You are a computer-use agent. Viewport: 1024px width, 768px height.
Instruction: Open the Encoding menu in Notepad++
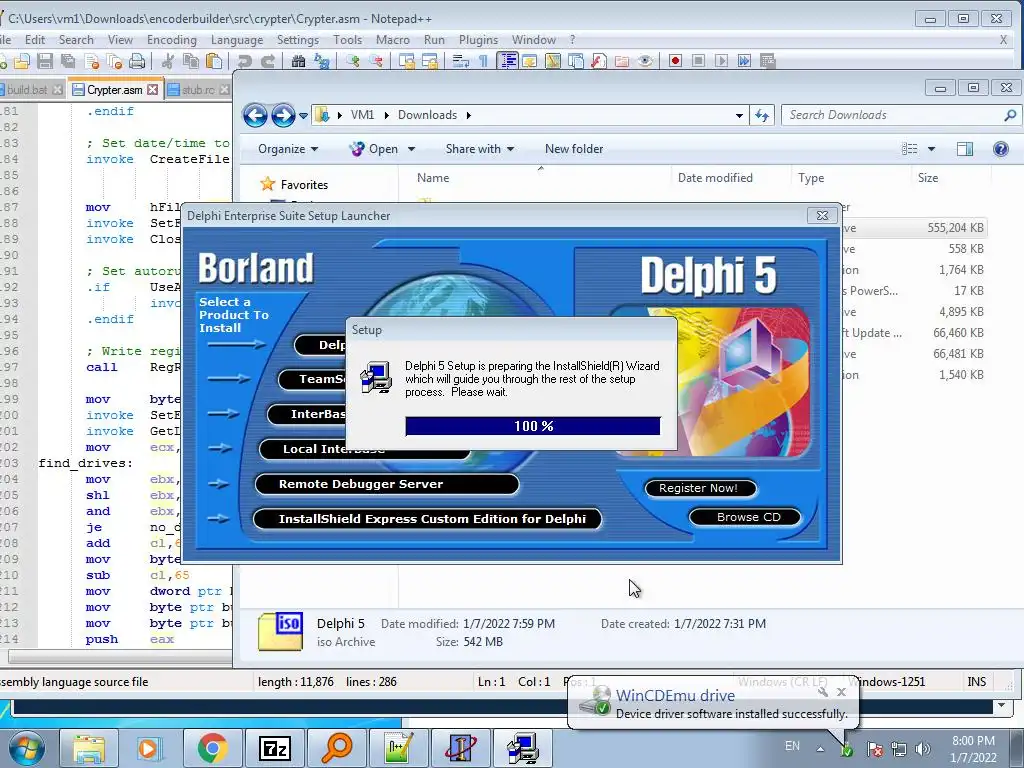tap(172, 40)
